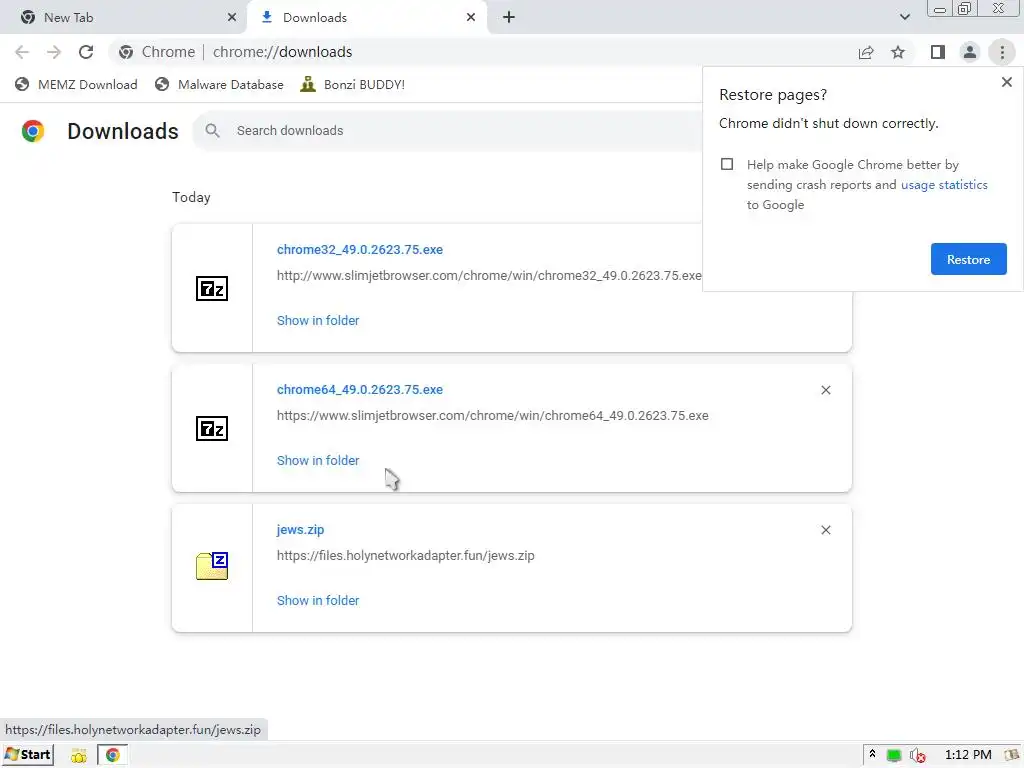Open the usage statistics link
The image size is (1024, 768).
(x=944, y=185)
